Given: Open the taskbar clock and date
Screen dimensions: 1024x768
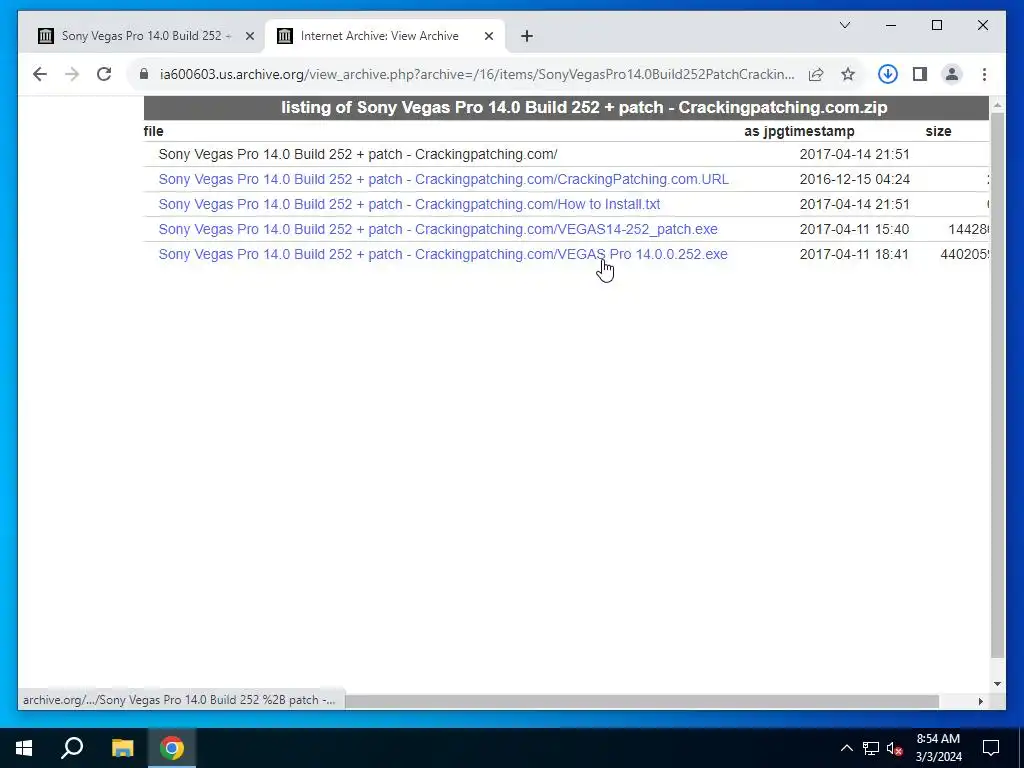Looking at the screenshot, I should [938, 748].
